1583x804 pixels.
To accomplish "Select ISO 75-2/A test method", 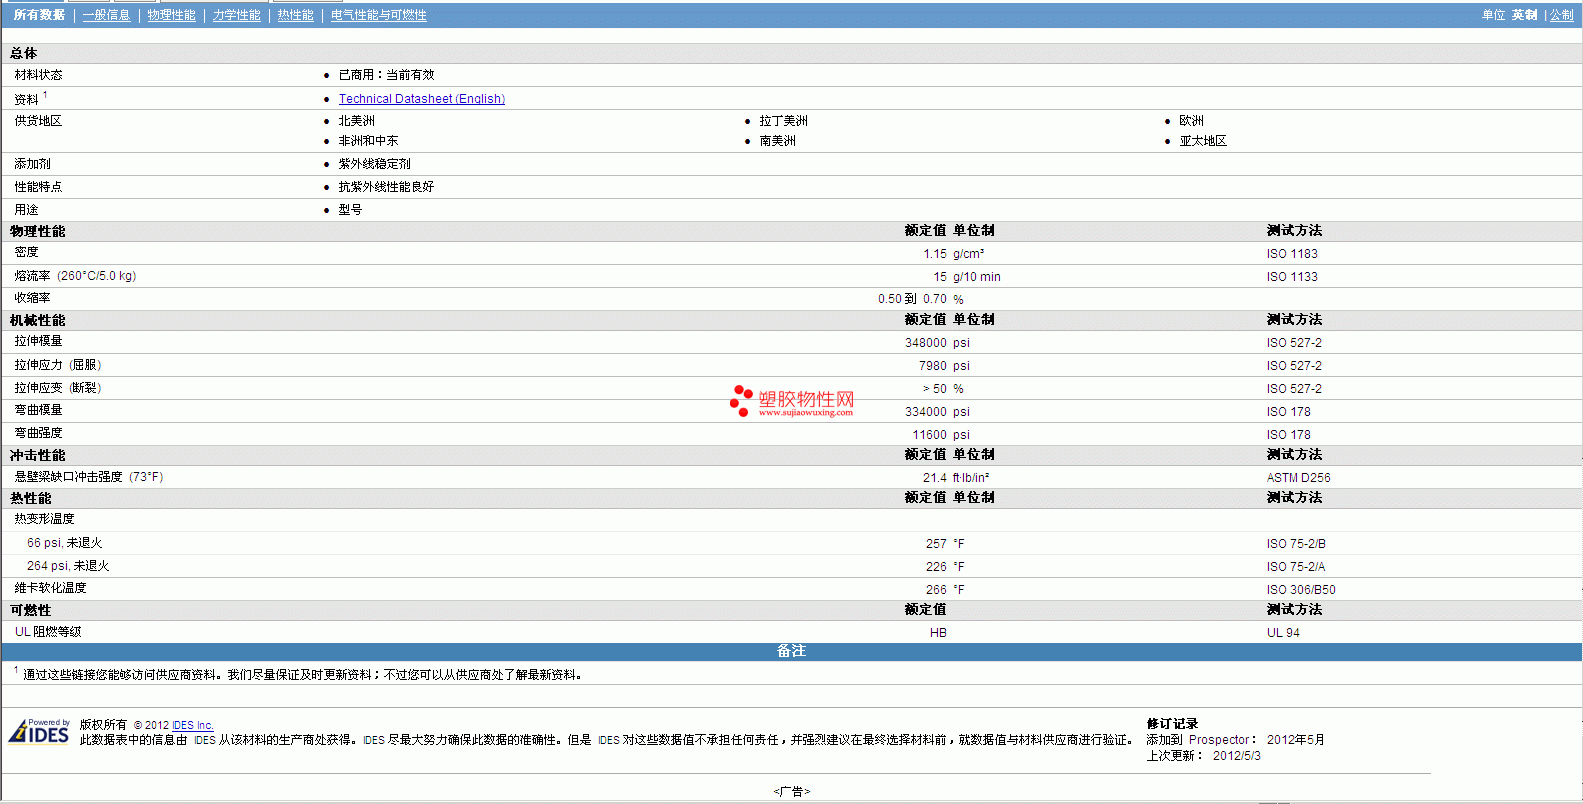I will pyautogui.click(x=1296, y=567).
